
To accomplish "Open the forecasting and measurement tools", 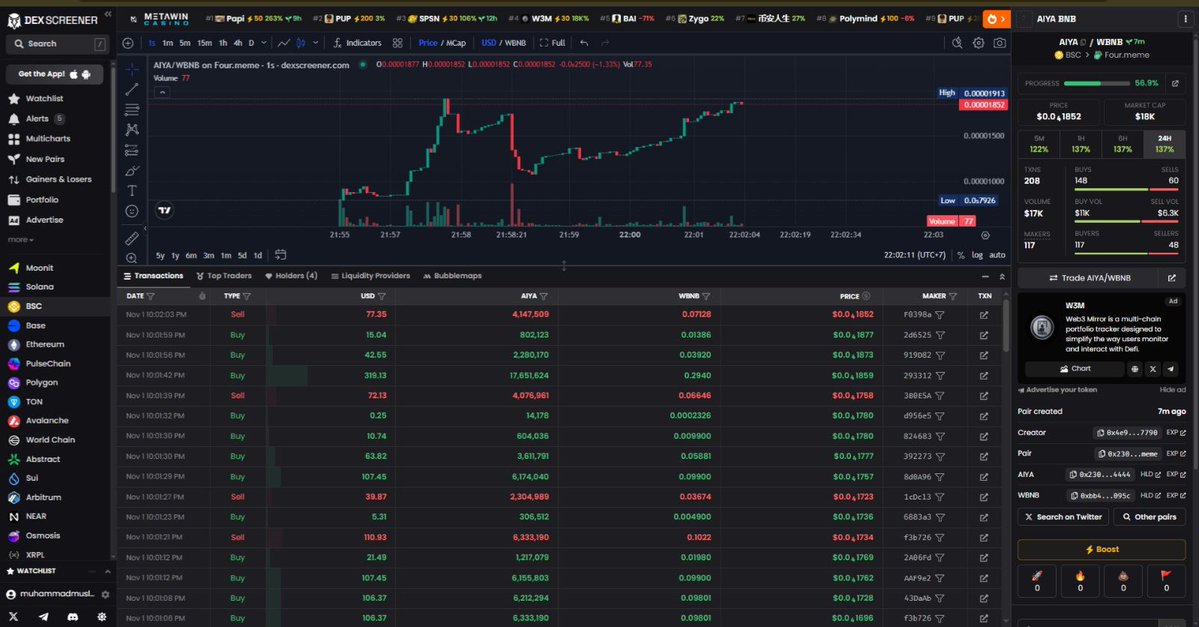I will [132, 150].
